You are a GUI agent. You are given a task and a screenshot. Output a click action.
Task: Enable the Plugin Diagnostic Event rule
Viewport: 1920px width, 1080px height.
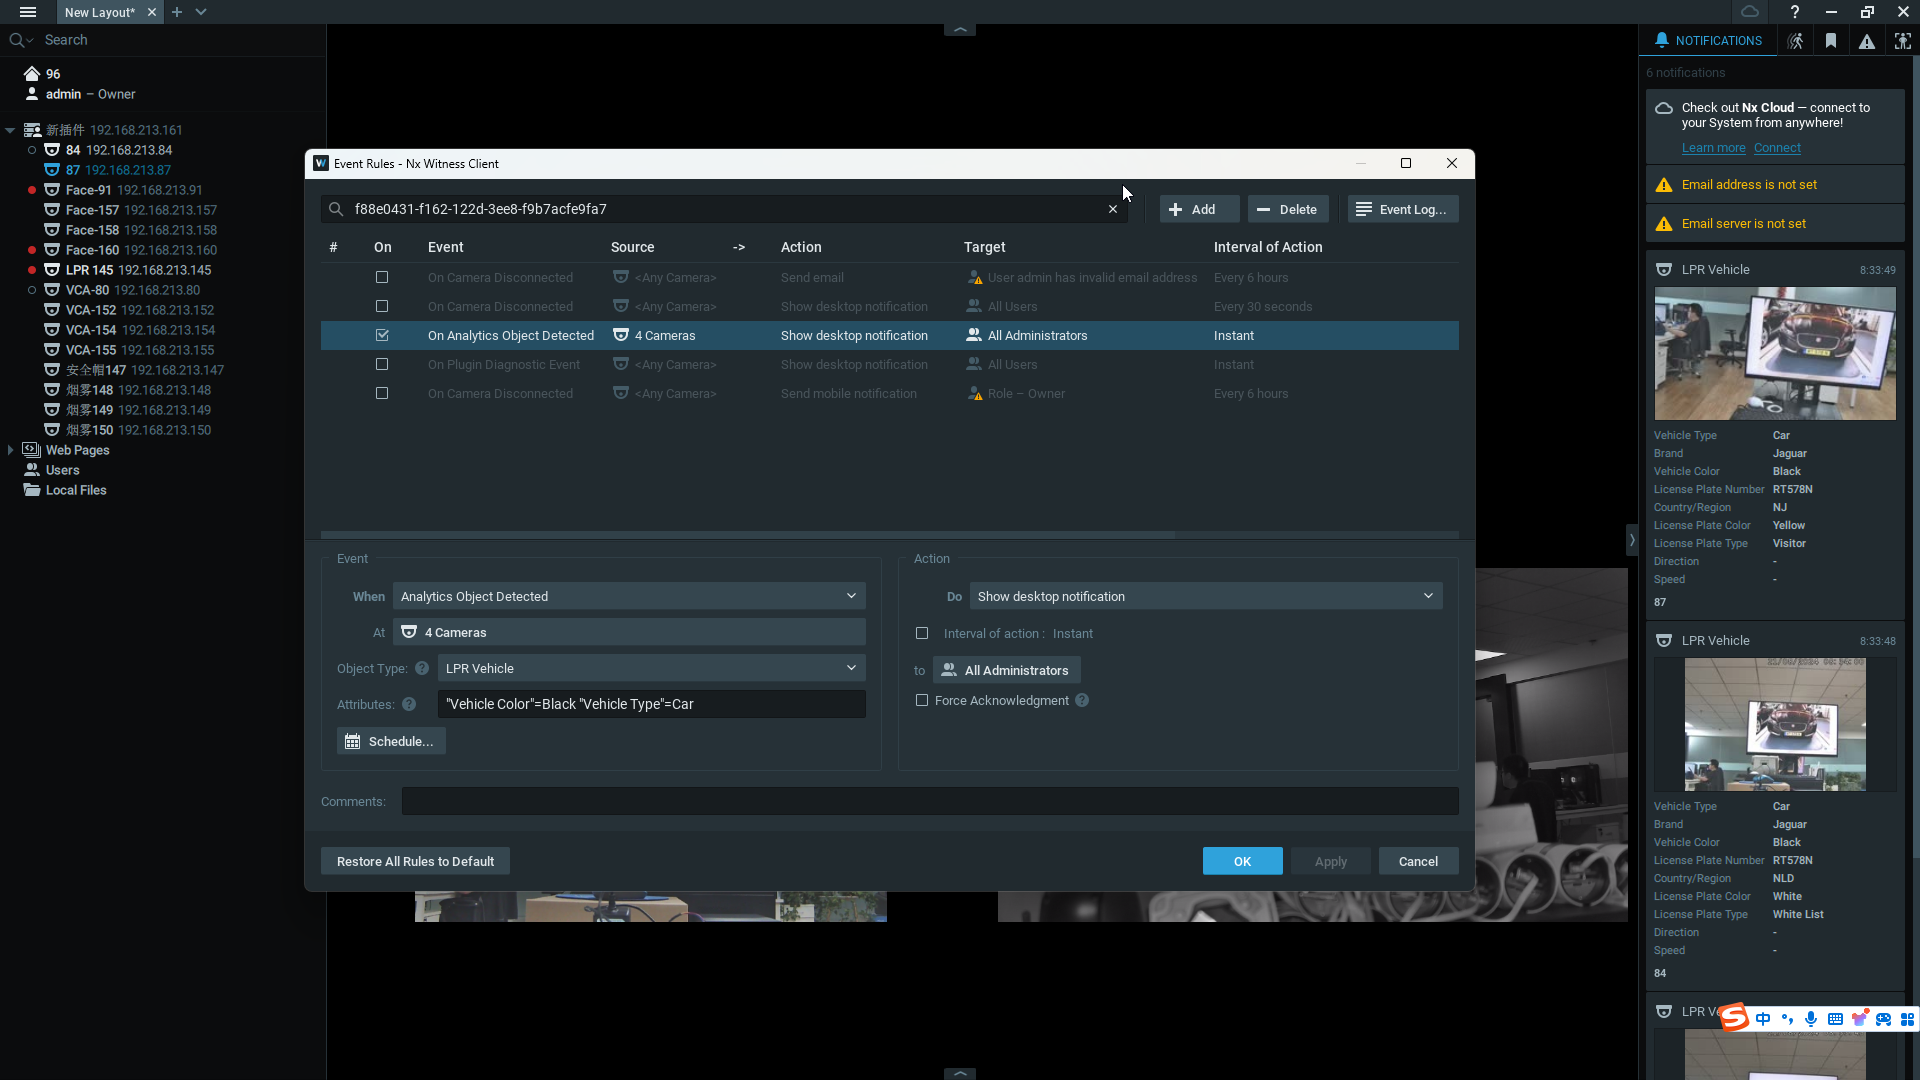[382, 364]
